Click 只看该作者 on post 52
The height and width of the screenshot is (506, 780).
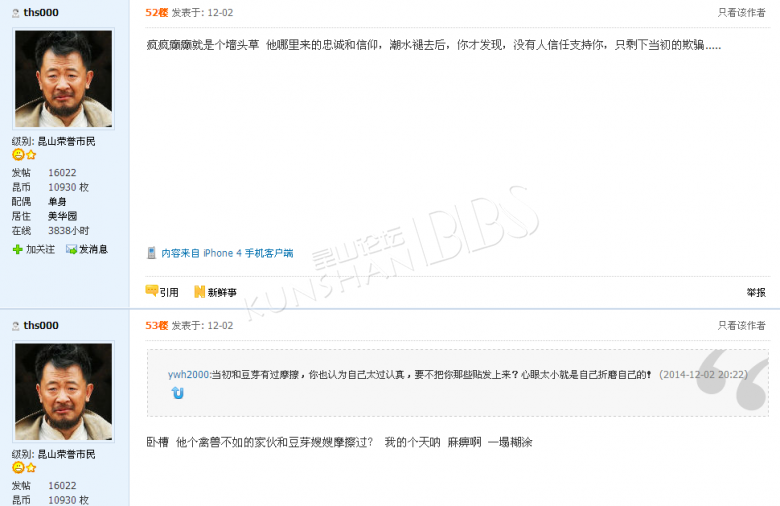tap(741, 12)
